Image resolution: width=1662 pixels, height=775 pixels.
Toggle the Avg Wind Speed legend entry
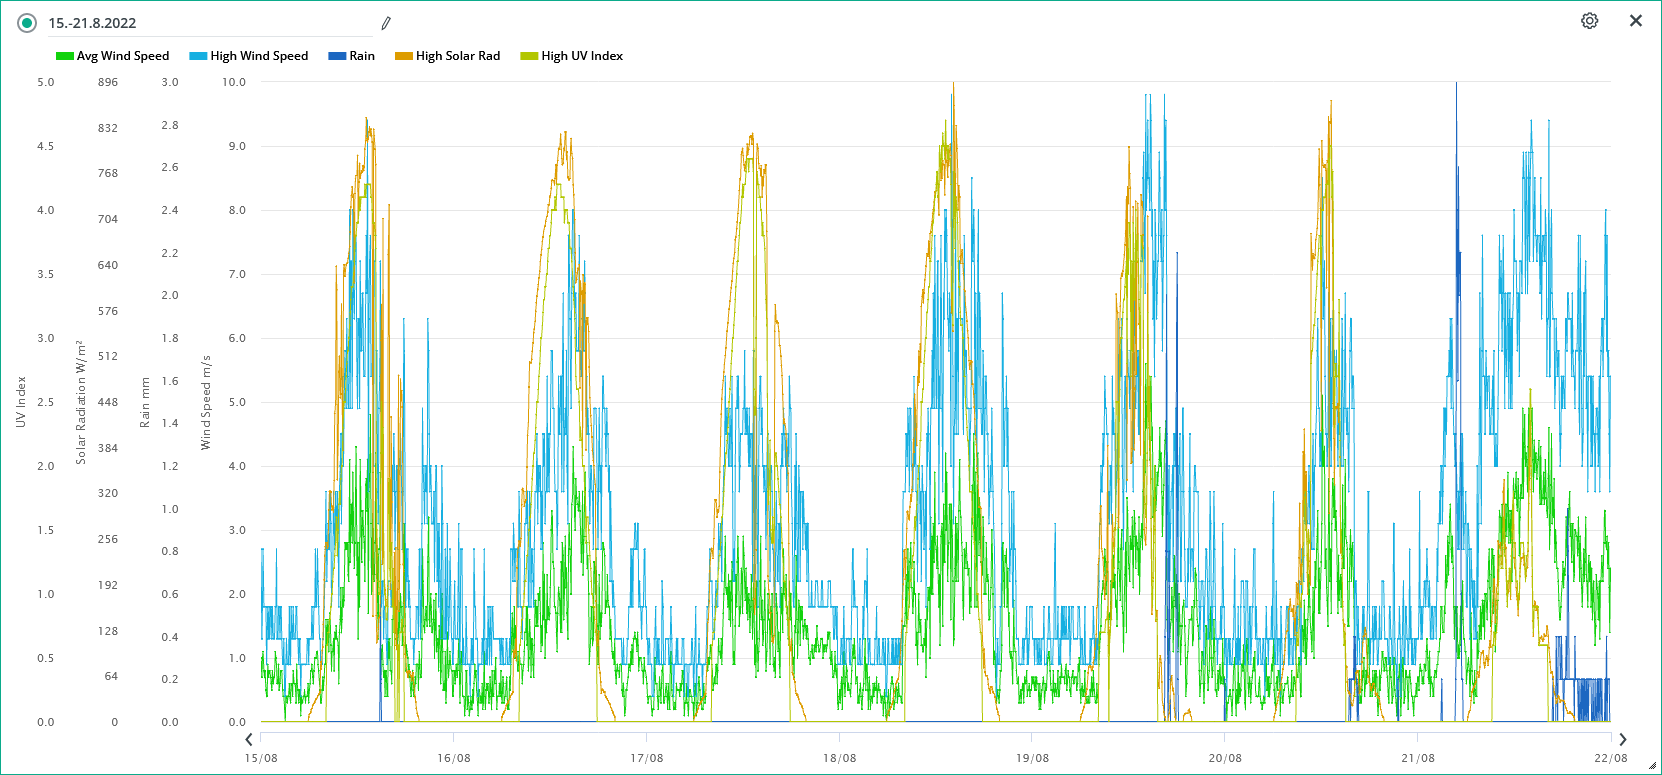click(113, 56)
